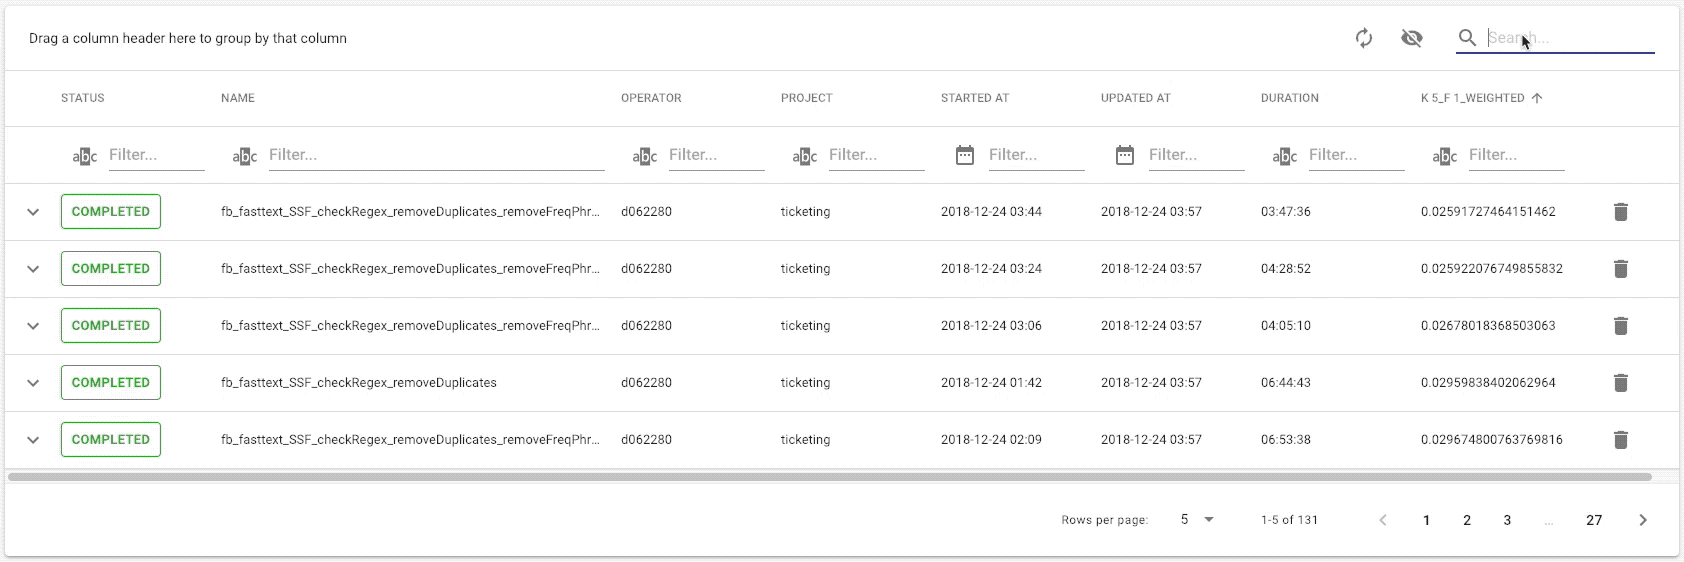Go to next page with right arrow
This screenshot has width=1684, height=562.
[1642, 520]
